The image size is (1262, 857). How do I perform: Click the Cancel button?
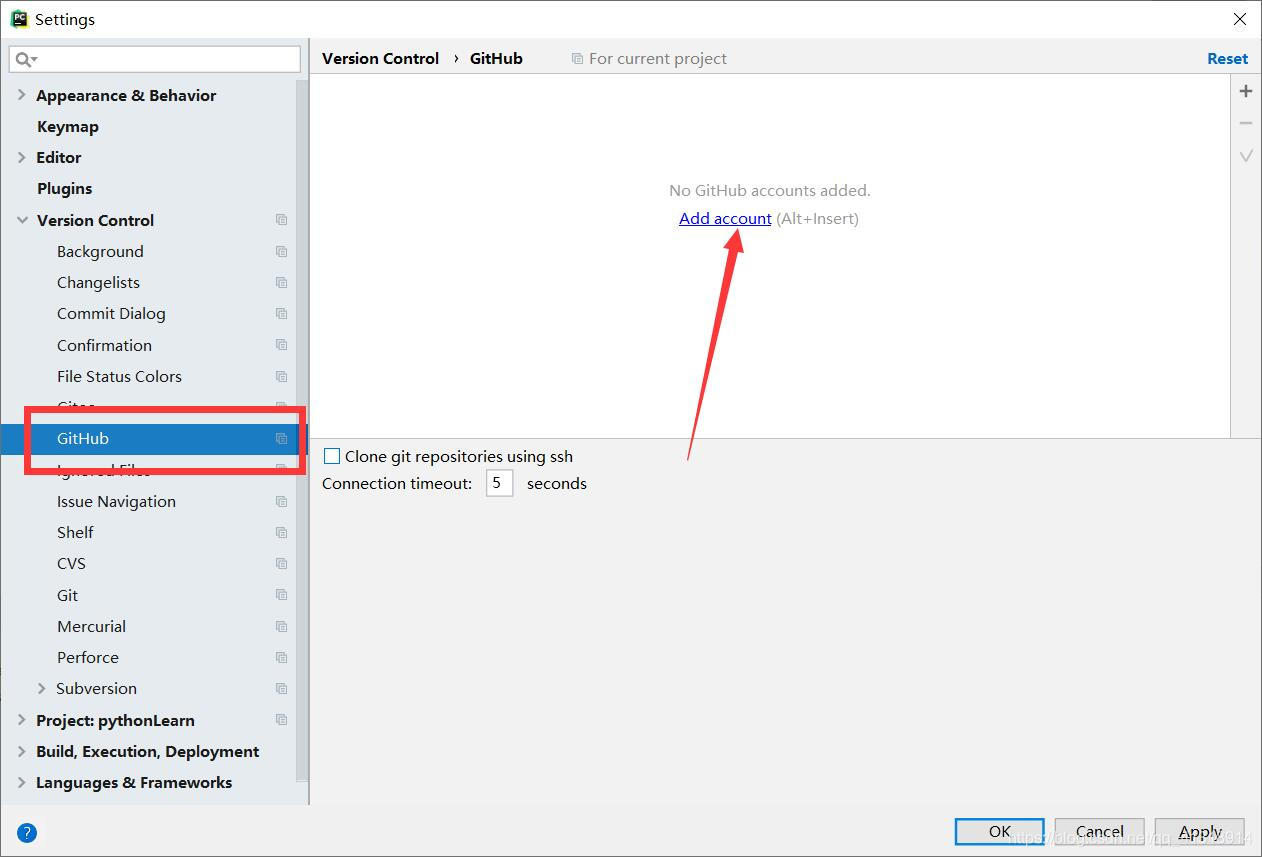coord(1100,832)
